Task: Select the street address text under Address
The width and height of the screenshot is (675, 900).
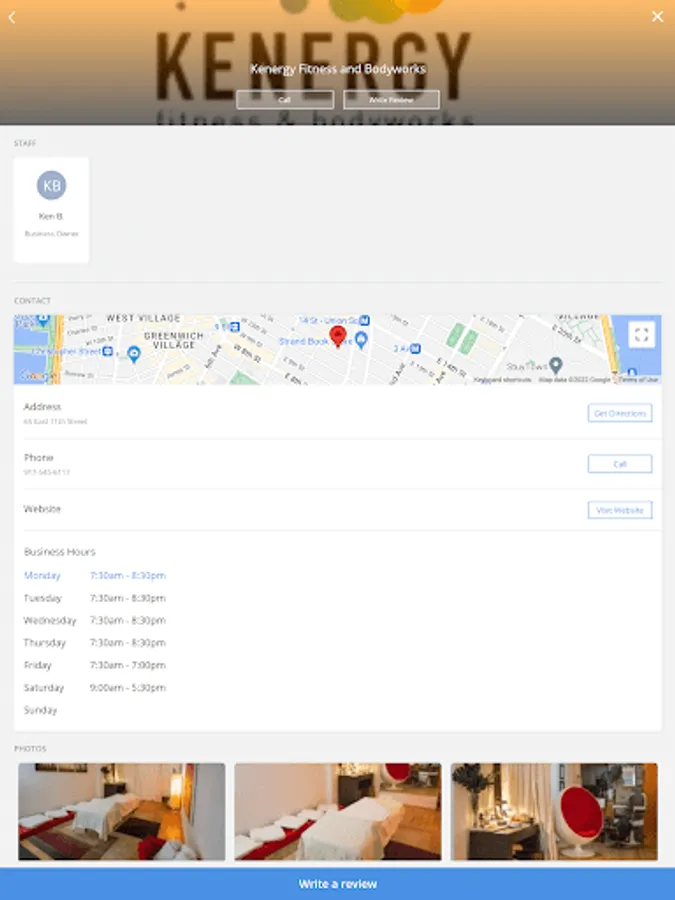Action: coord(55,422)
